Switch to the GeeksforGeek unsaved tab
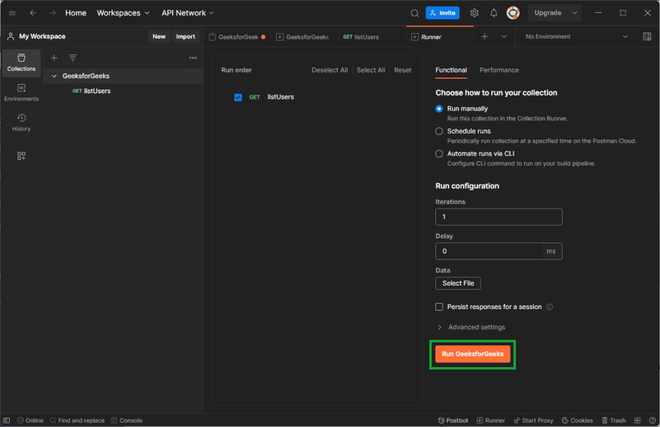The image size is (660, 427). [237, 37]
